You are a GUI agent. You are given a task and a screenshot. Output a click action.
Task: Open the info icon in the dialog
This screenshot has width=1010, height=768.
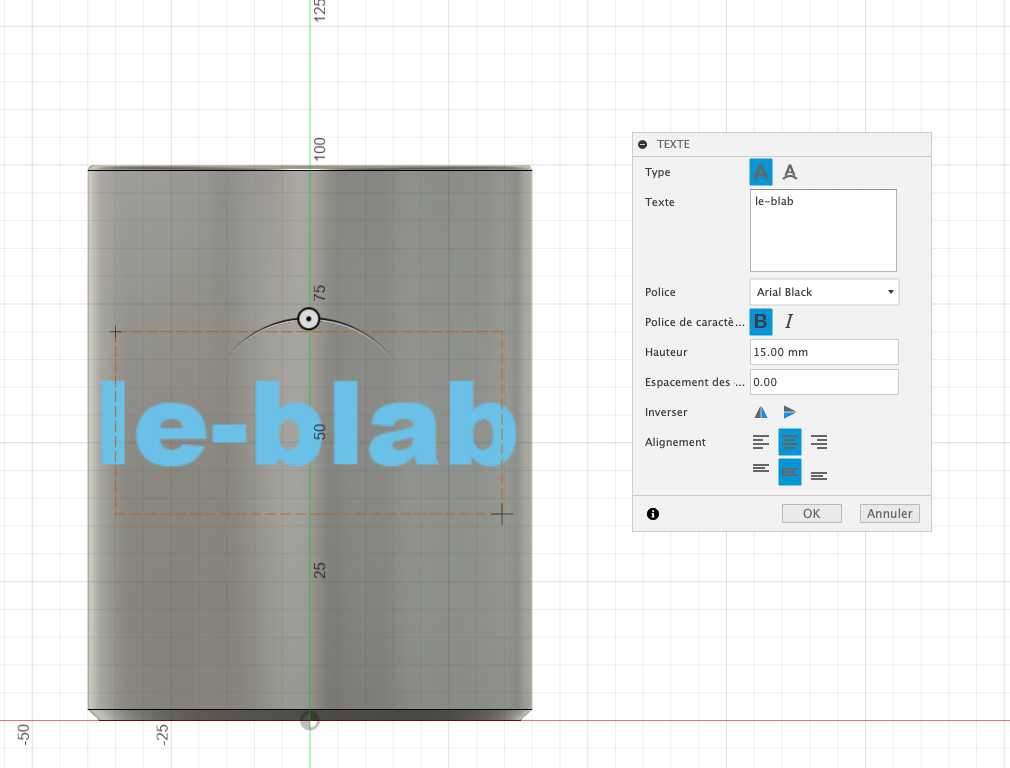(x=653, y=514)
